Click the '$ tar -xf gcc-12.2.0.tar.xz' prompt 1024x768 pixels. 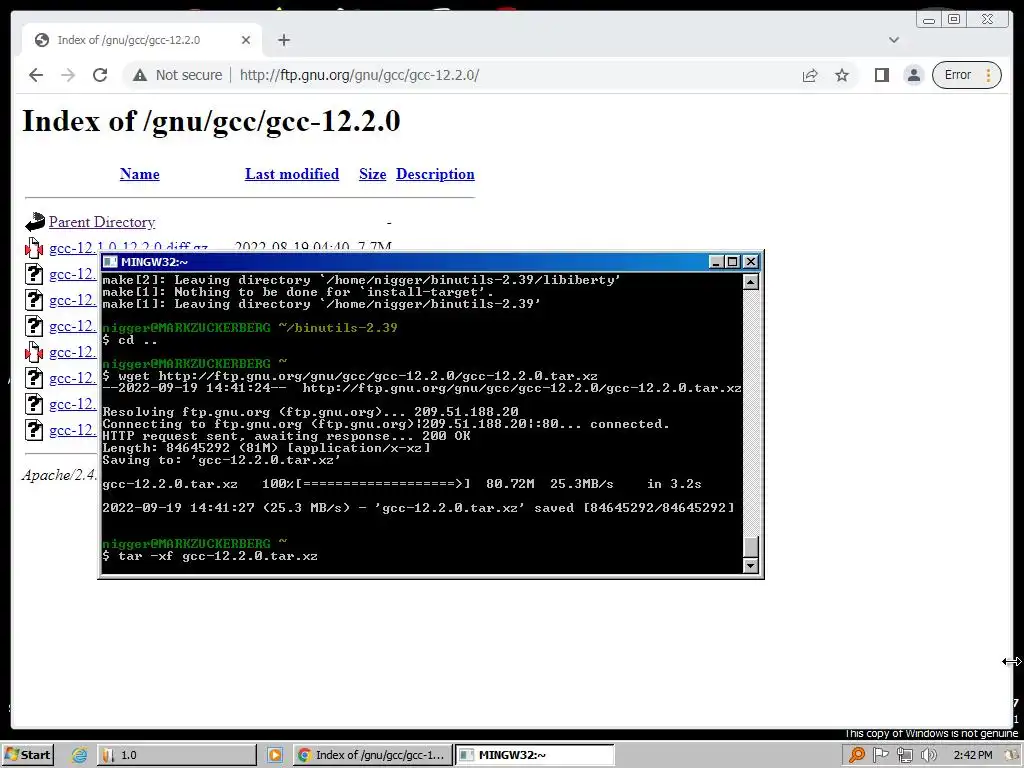click(210, 556)
